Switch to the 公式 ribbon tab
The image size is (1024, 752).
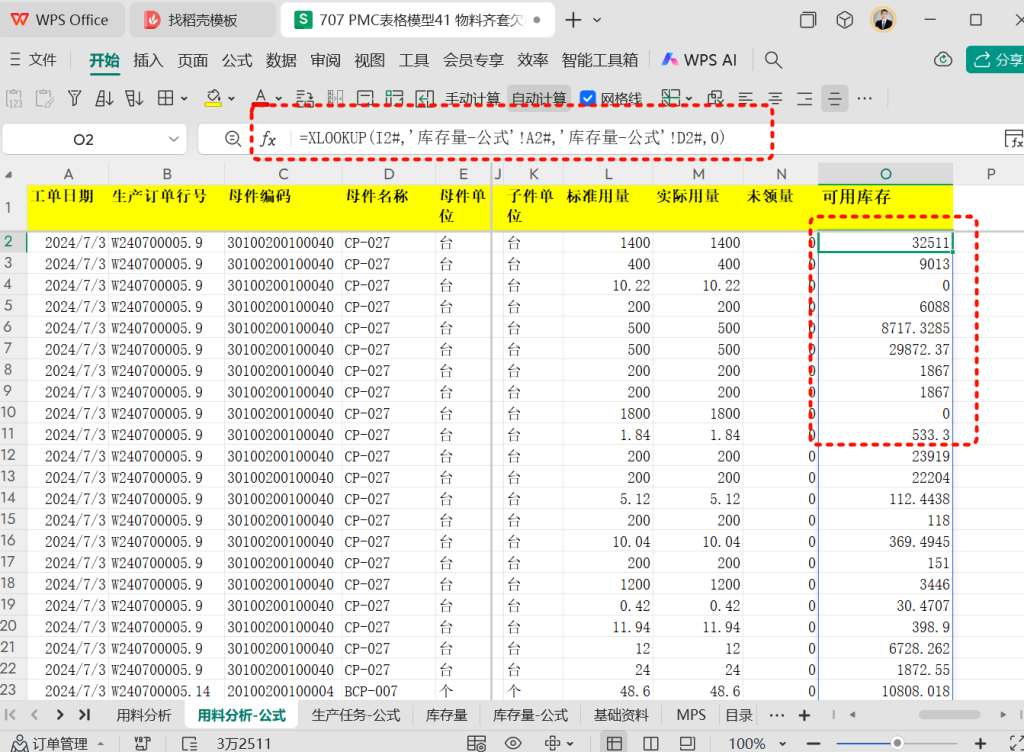point(236,60)
